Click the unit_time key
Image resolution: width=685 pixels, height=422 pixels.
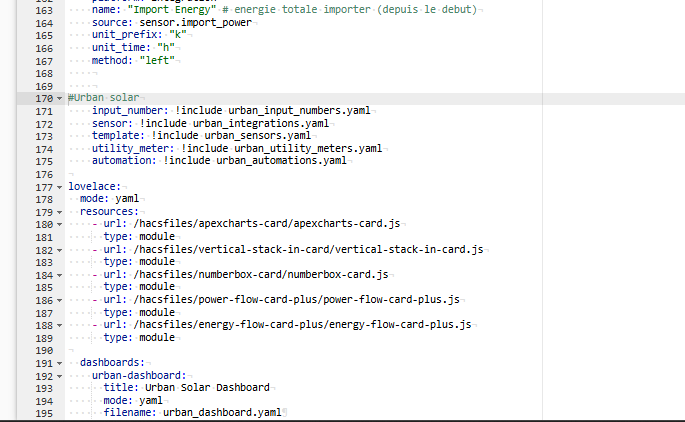(x=121, y=48)
